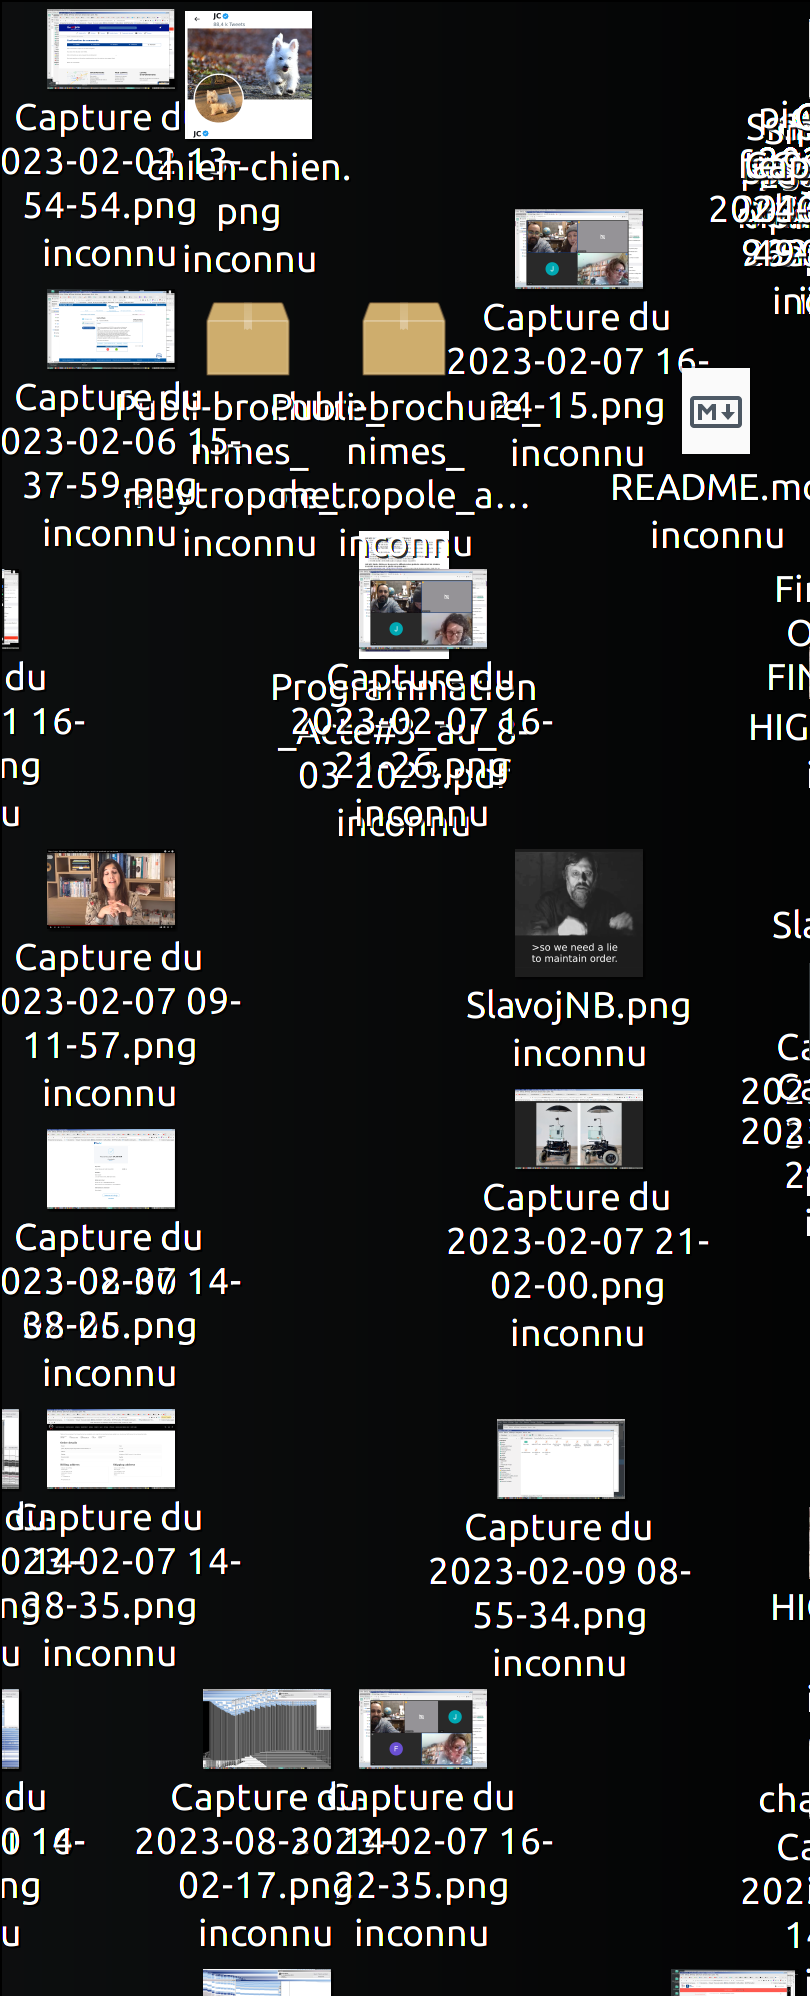Open screenshot thumbnail dated 2023-02-03 13-54-54
This screenshot has height=1996, width=810.
tap(110, 49)
